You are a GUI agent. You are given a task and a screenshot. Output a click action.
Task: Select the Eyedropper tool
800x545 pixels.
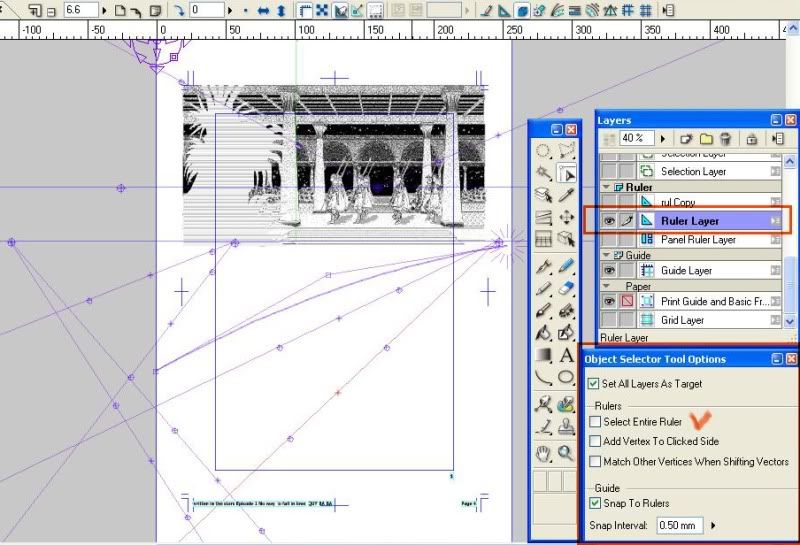point(566,195)
